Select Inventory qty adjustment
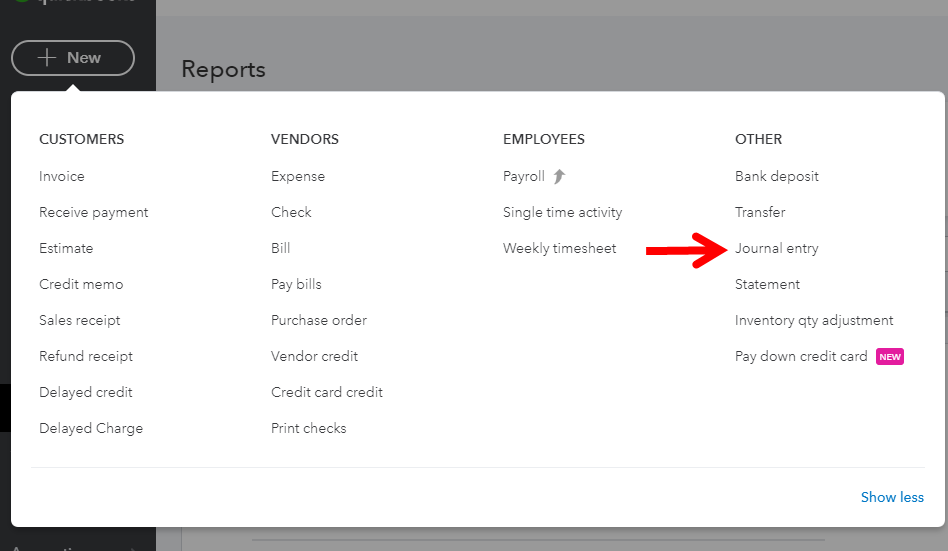 (x=814, y=320)
